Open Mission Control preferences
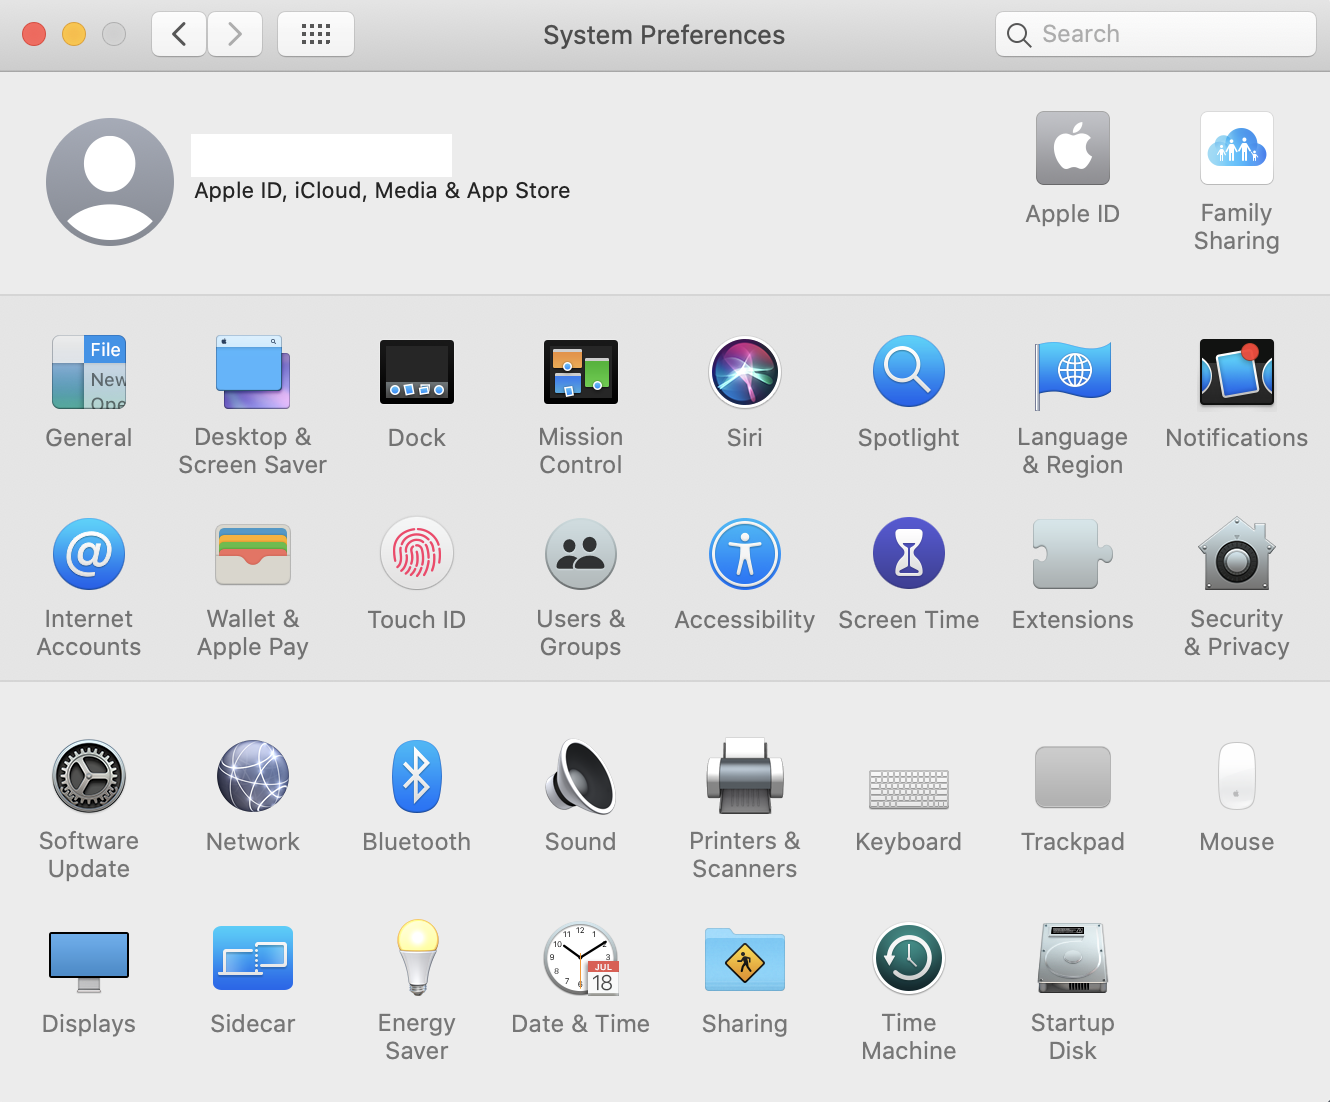The height and width of the screenshot is (1102, 1330). click(580, 372)
